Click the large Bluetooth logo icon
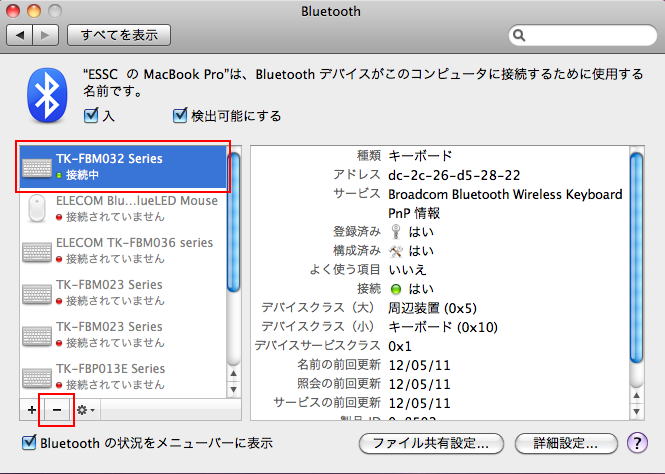 point(47,95)
